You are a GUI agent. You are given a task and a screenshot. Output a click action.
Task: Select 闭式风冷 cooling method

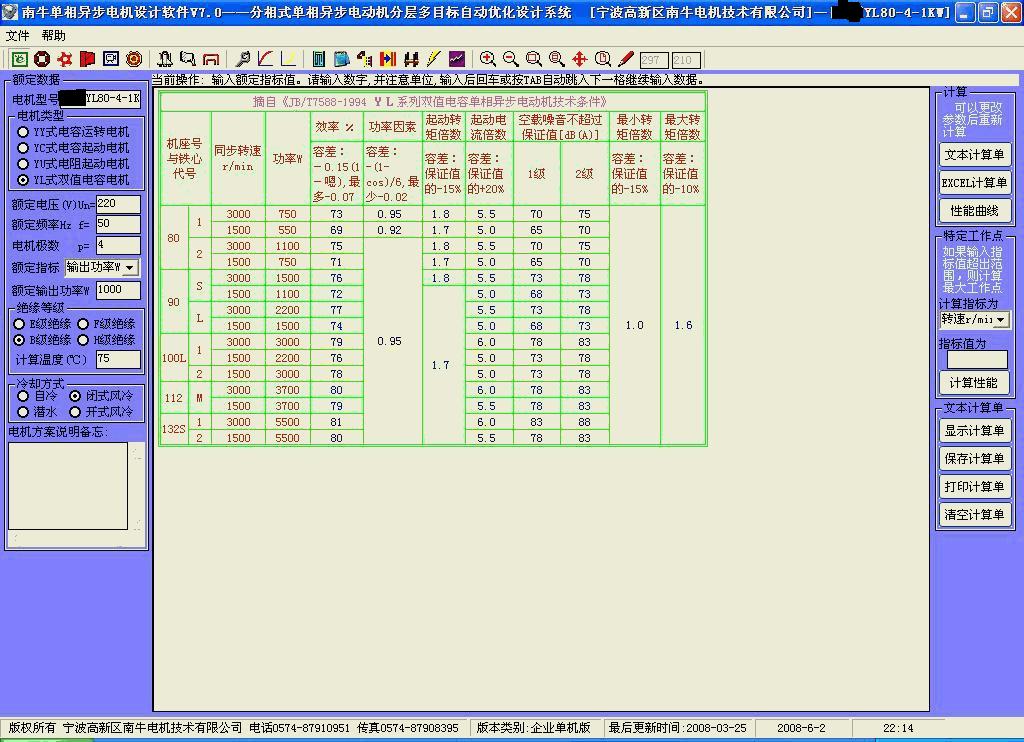coord(101,396)
